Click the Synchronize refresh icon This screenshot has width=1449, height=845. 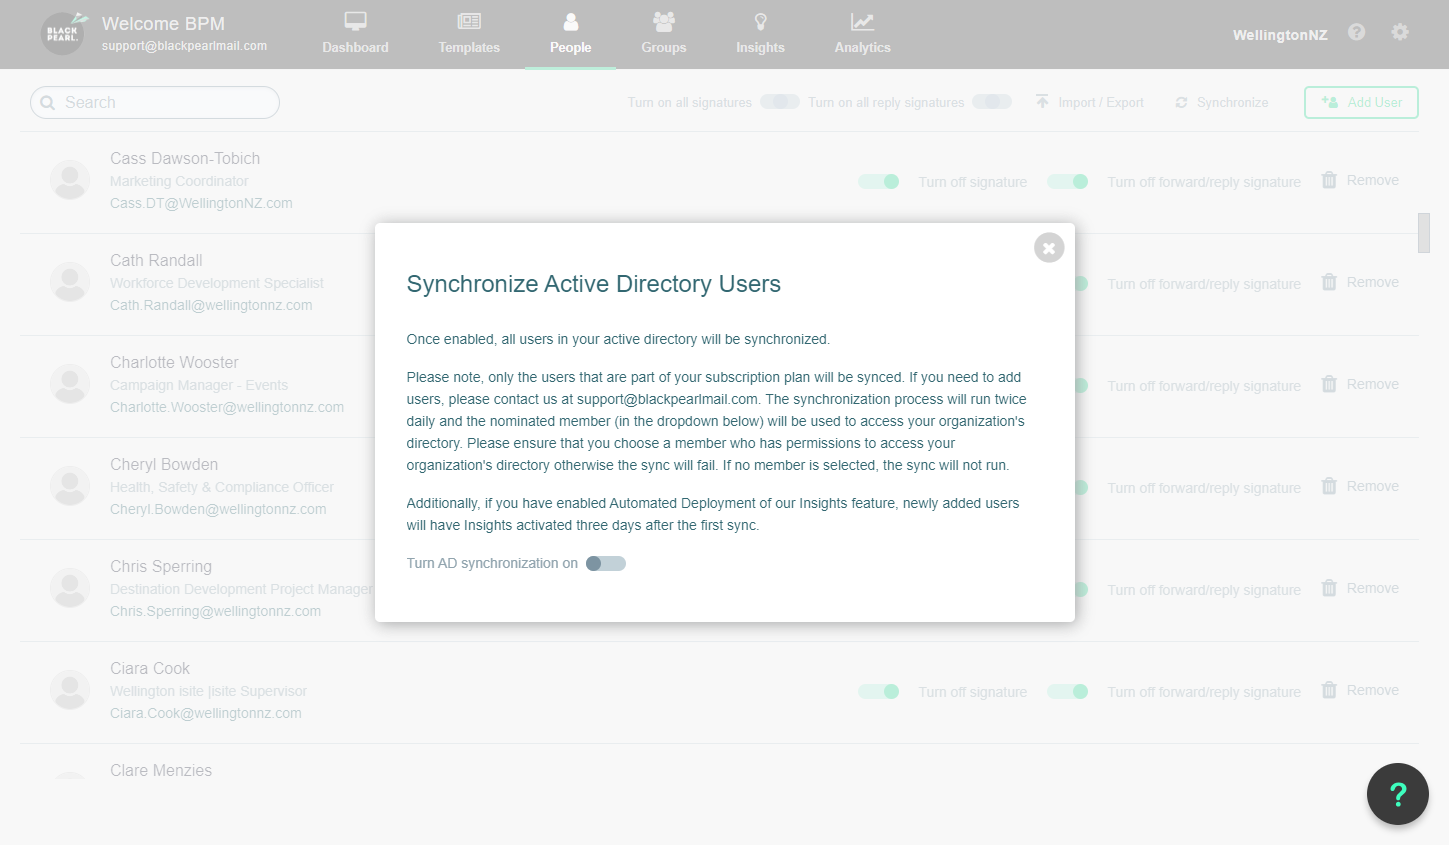coord(1181,101)
